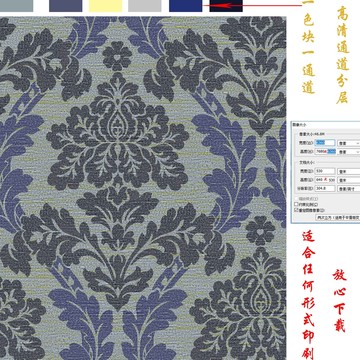Pick the slate purple-blue color swatch
Viewport: 360px width, 360px height.
click(x=65, y=6)
